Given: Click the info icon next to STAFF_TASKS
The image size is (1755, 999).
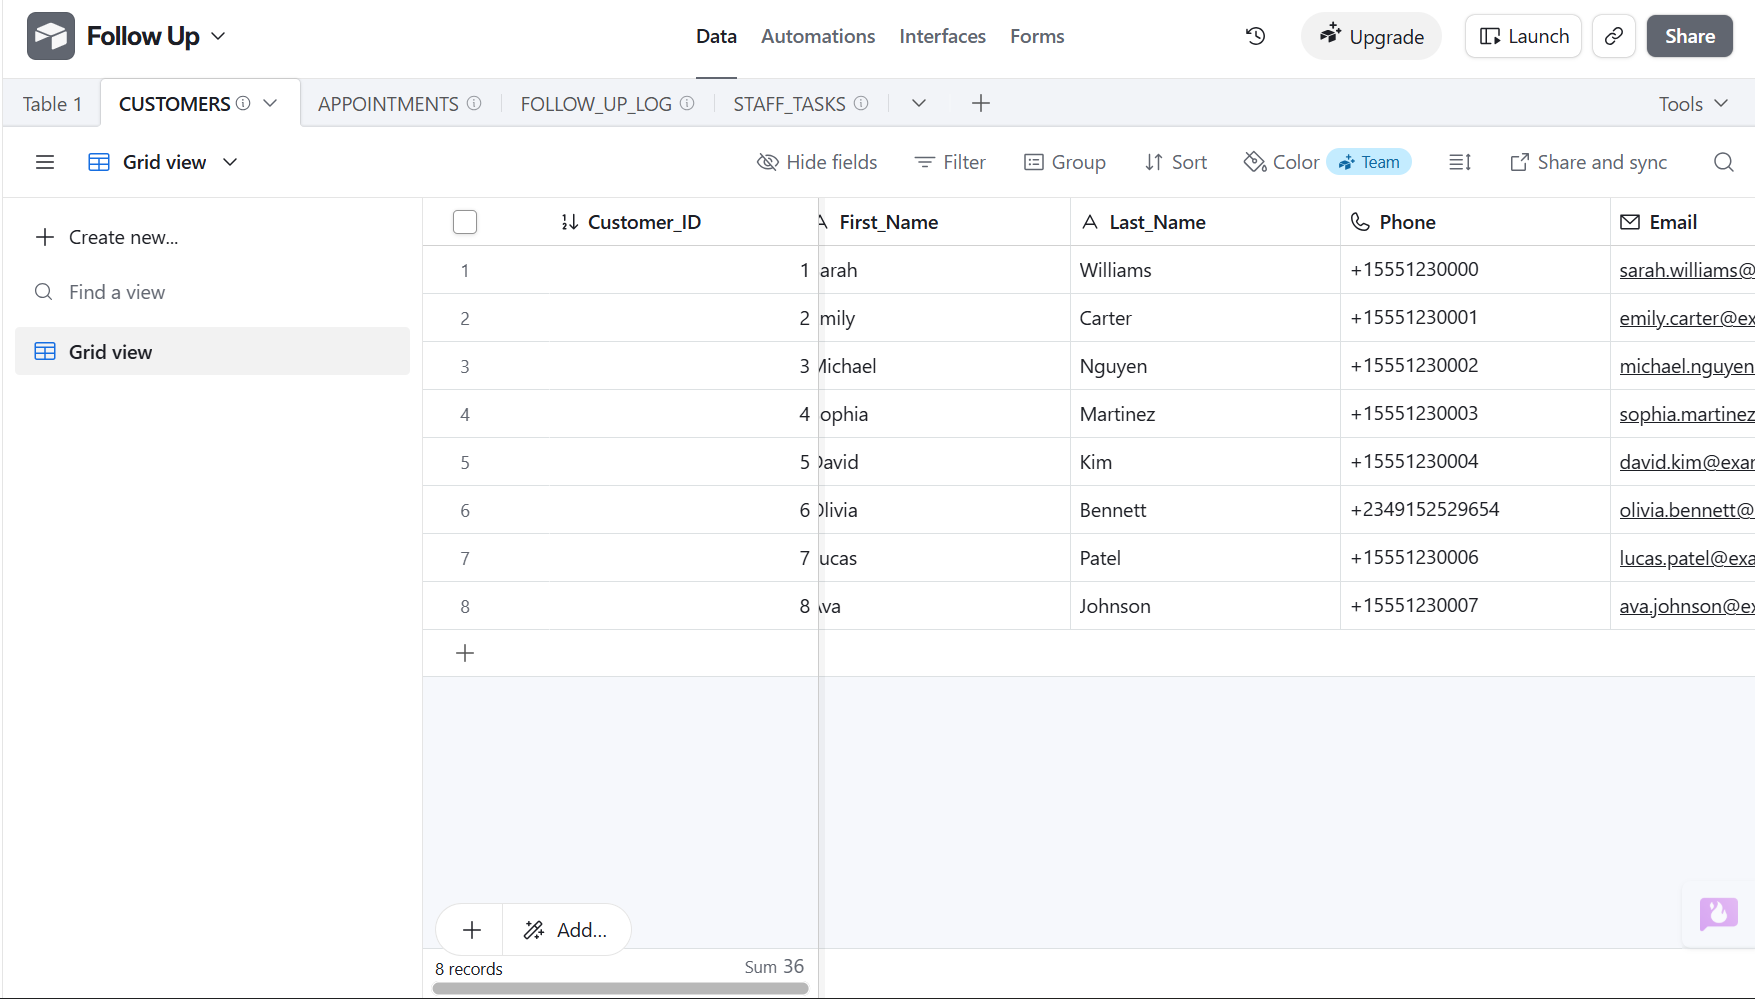Looking at the screenshot, I should tap(861, 103).
